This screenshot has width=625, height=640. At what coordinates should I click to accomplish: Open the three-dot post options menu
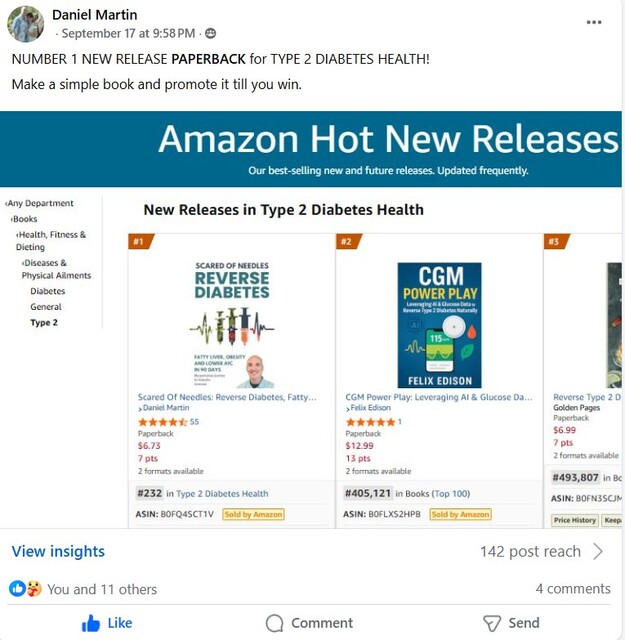[594, 22]
